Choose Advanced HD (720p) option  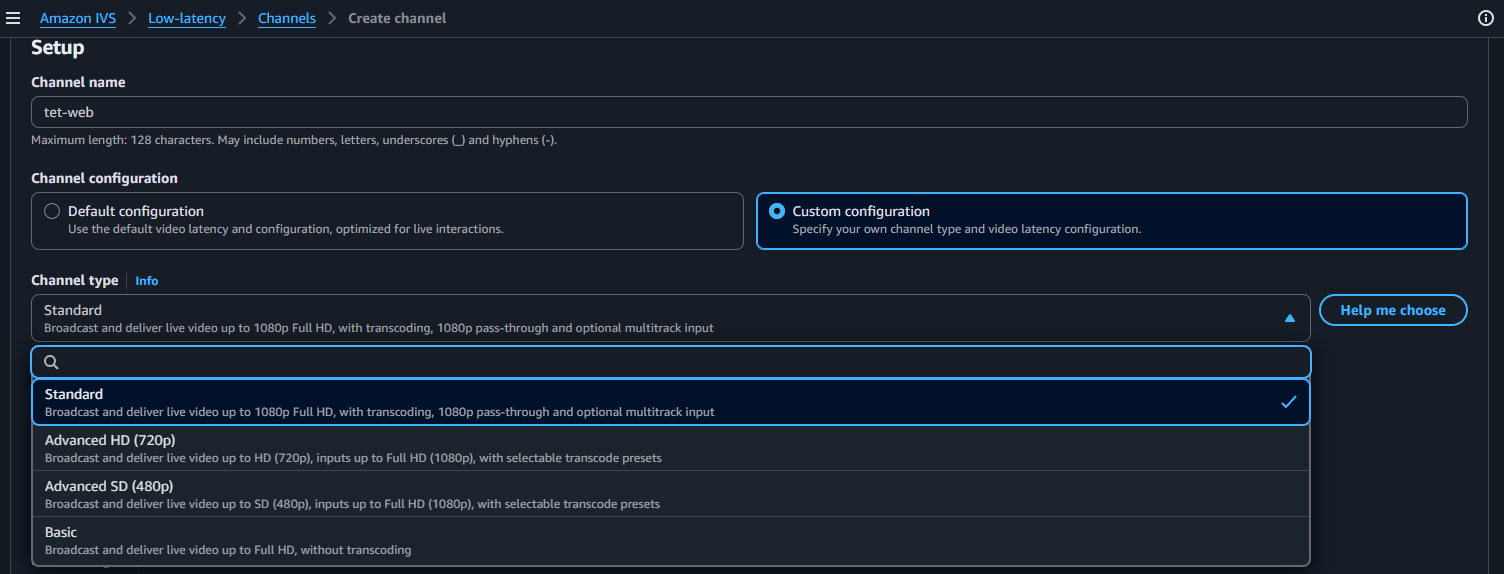click(671, 448)
